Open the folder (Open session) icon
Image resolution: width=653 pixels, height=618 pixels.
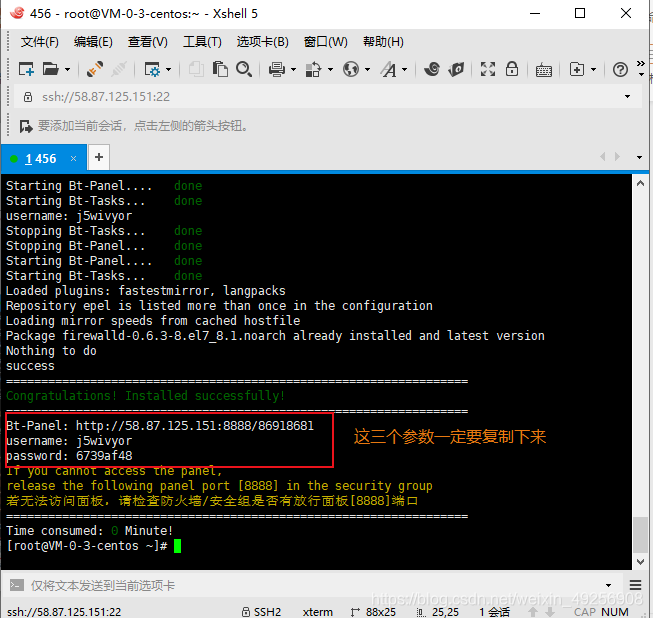(51, 69)
